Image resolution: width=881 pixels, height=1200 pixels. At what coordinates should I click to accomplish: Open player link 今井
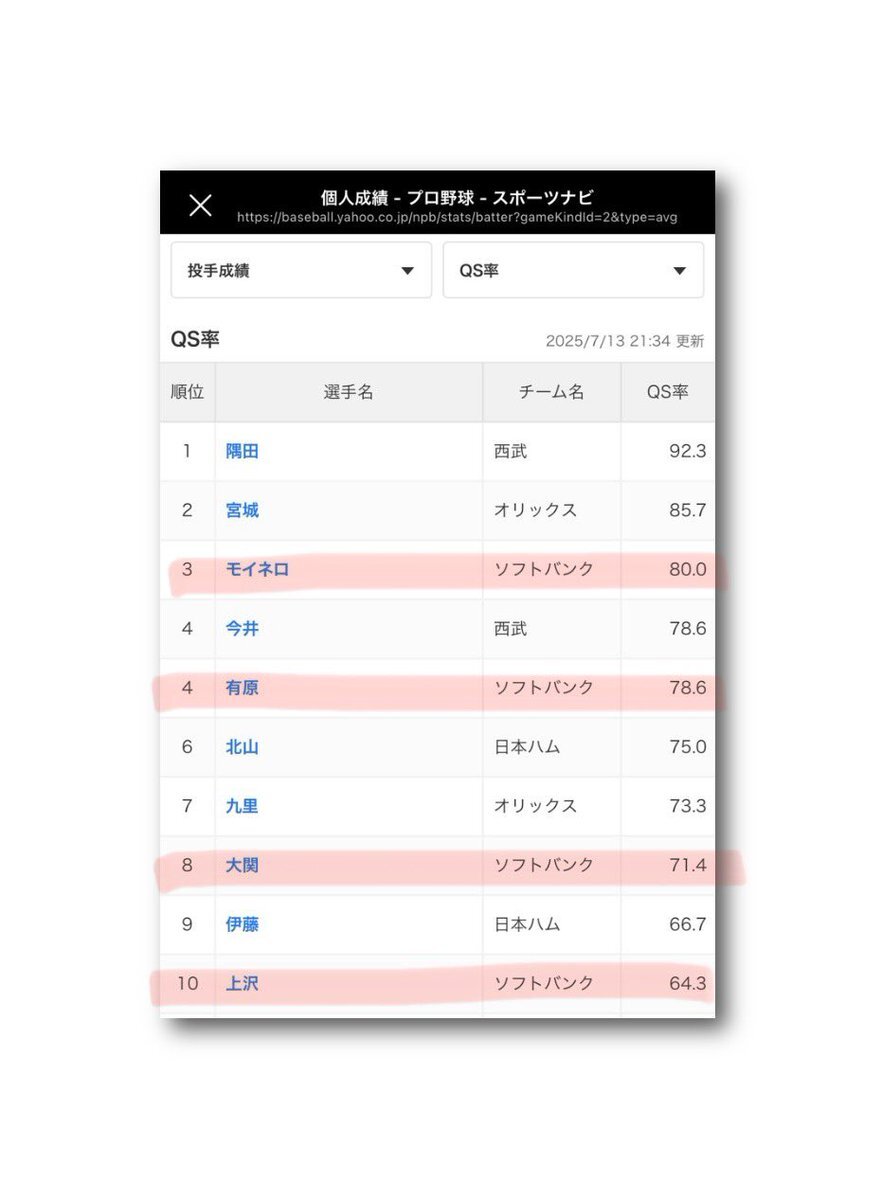coord(242,628)
